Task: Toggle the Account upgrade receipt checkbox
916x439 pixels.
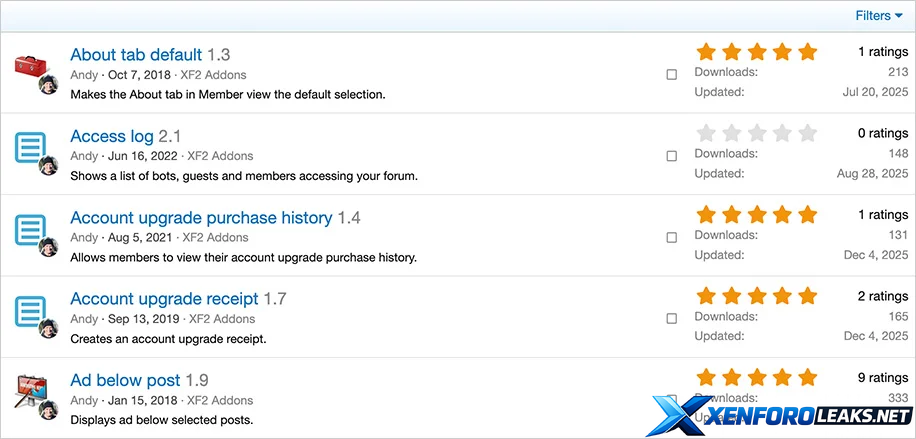Action: click(672, 319)
